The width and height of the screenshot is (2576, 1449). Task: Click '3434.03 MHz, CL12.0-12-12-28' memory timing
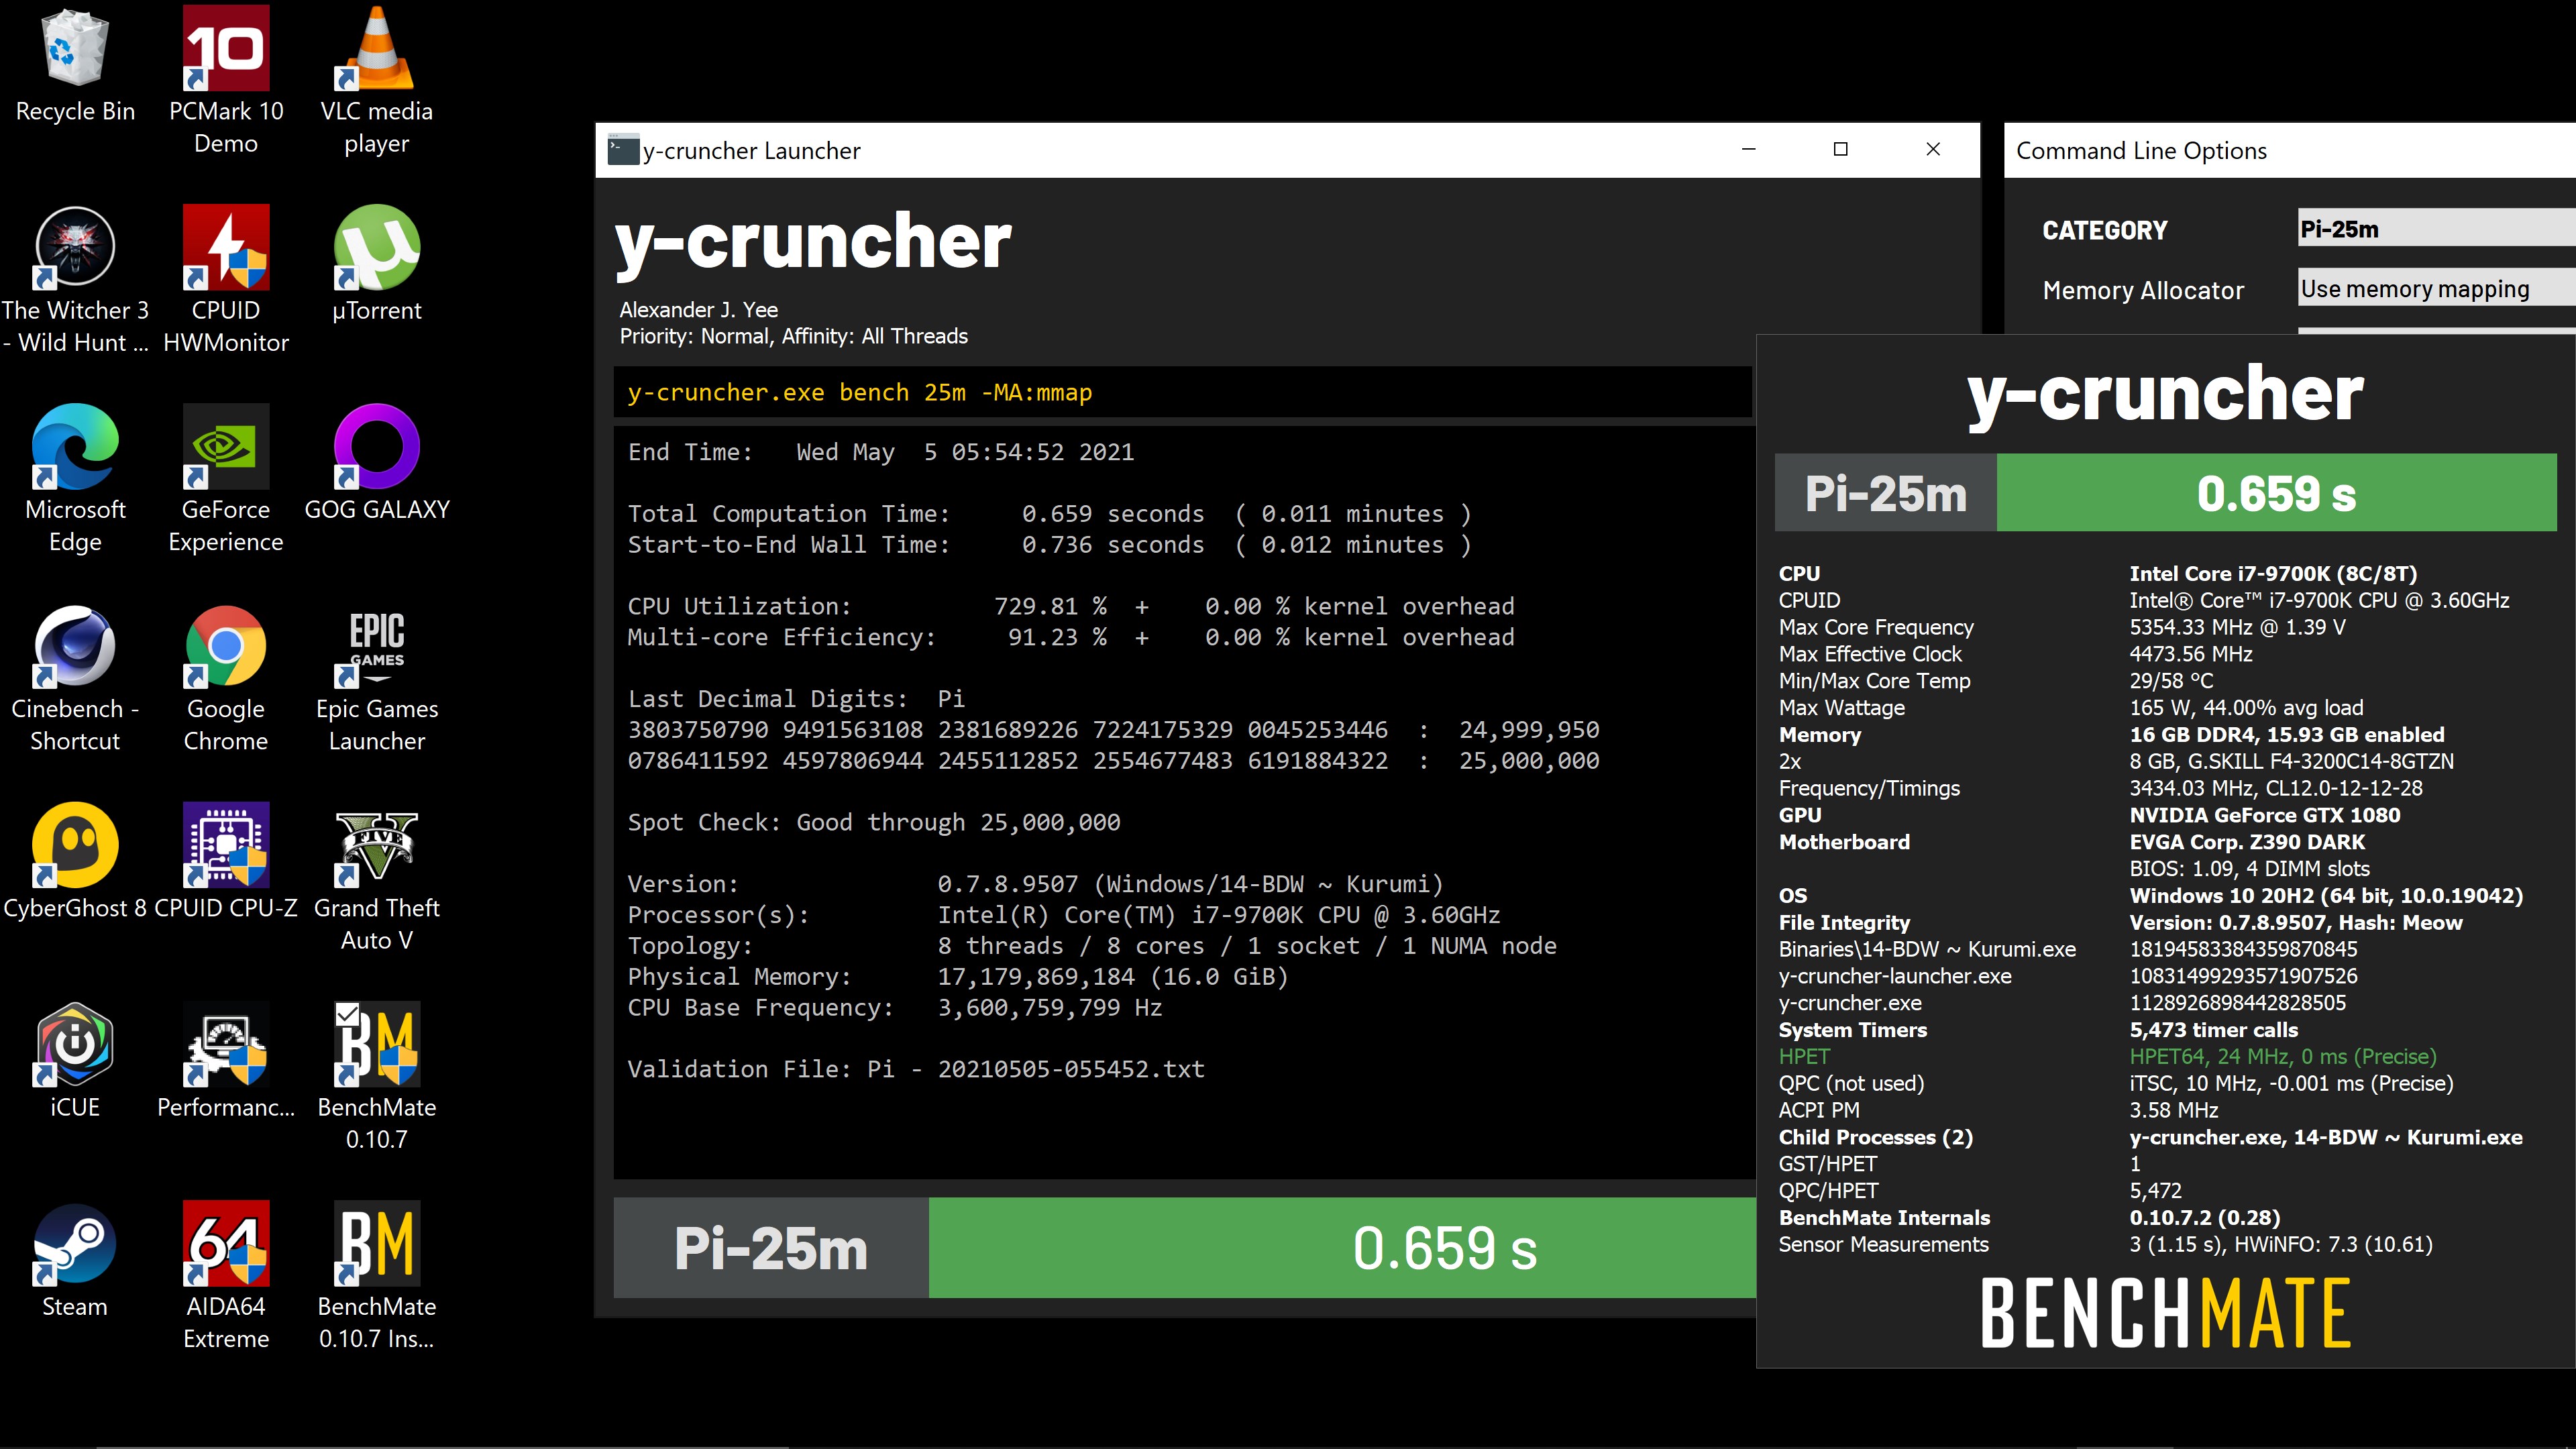coord(2275,788)
